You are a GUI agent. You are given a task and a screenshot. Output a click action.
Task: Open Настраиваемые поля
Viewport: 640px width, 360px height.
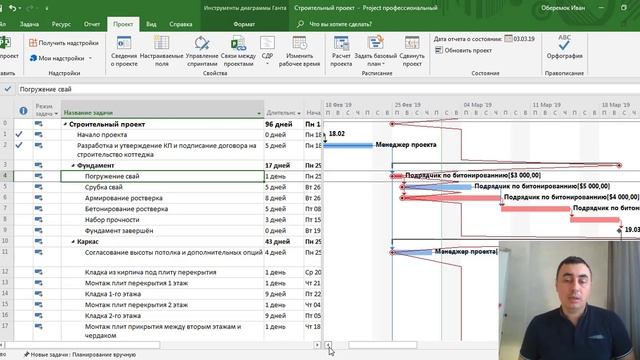tap(162, 52)
